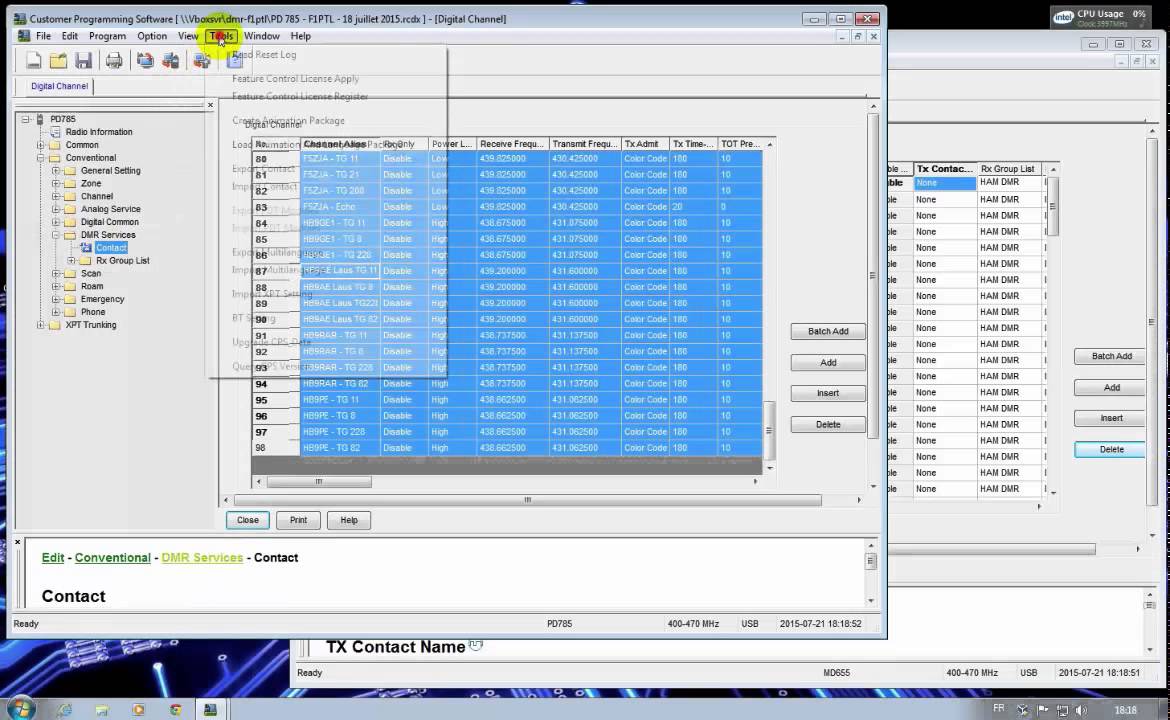1170x720 pixels.
Task: Click the volume speaker tray icon
Action: click(1081, 710)
